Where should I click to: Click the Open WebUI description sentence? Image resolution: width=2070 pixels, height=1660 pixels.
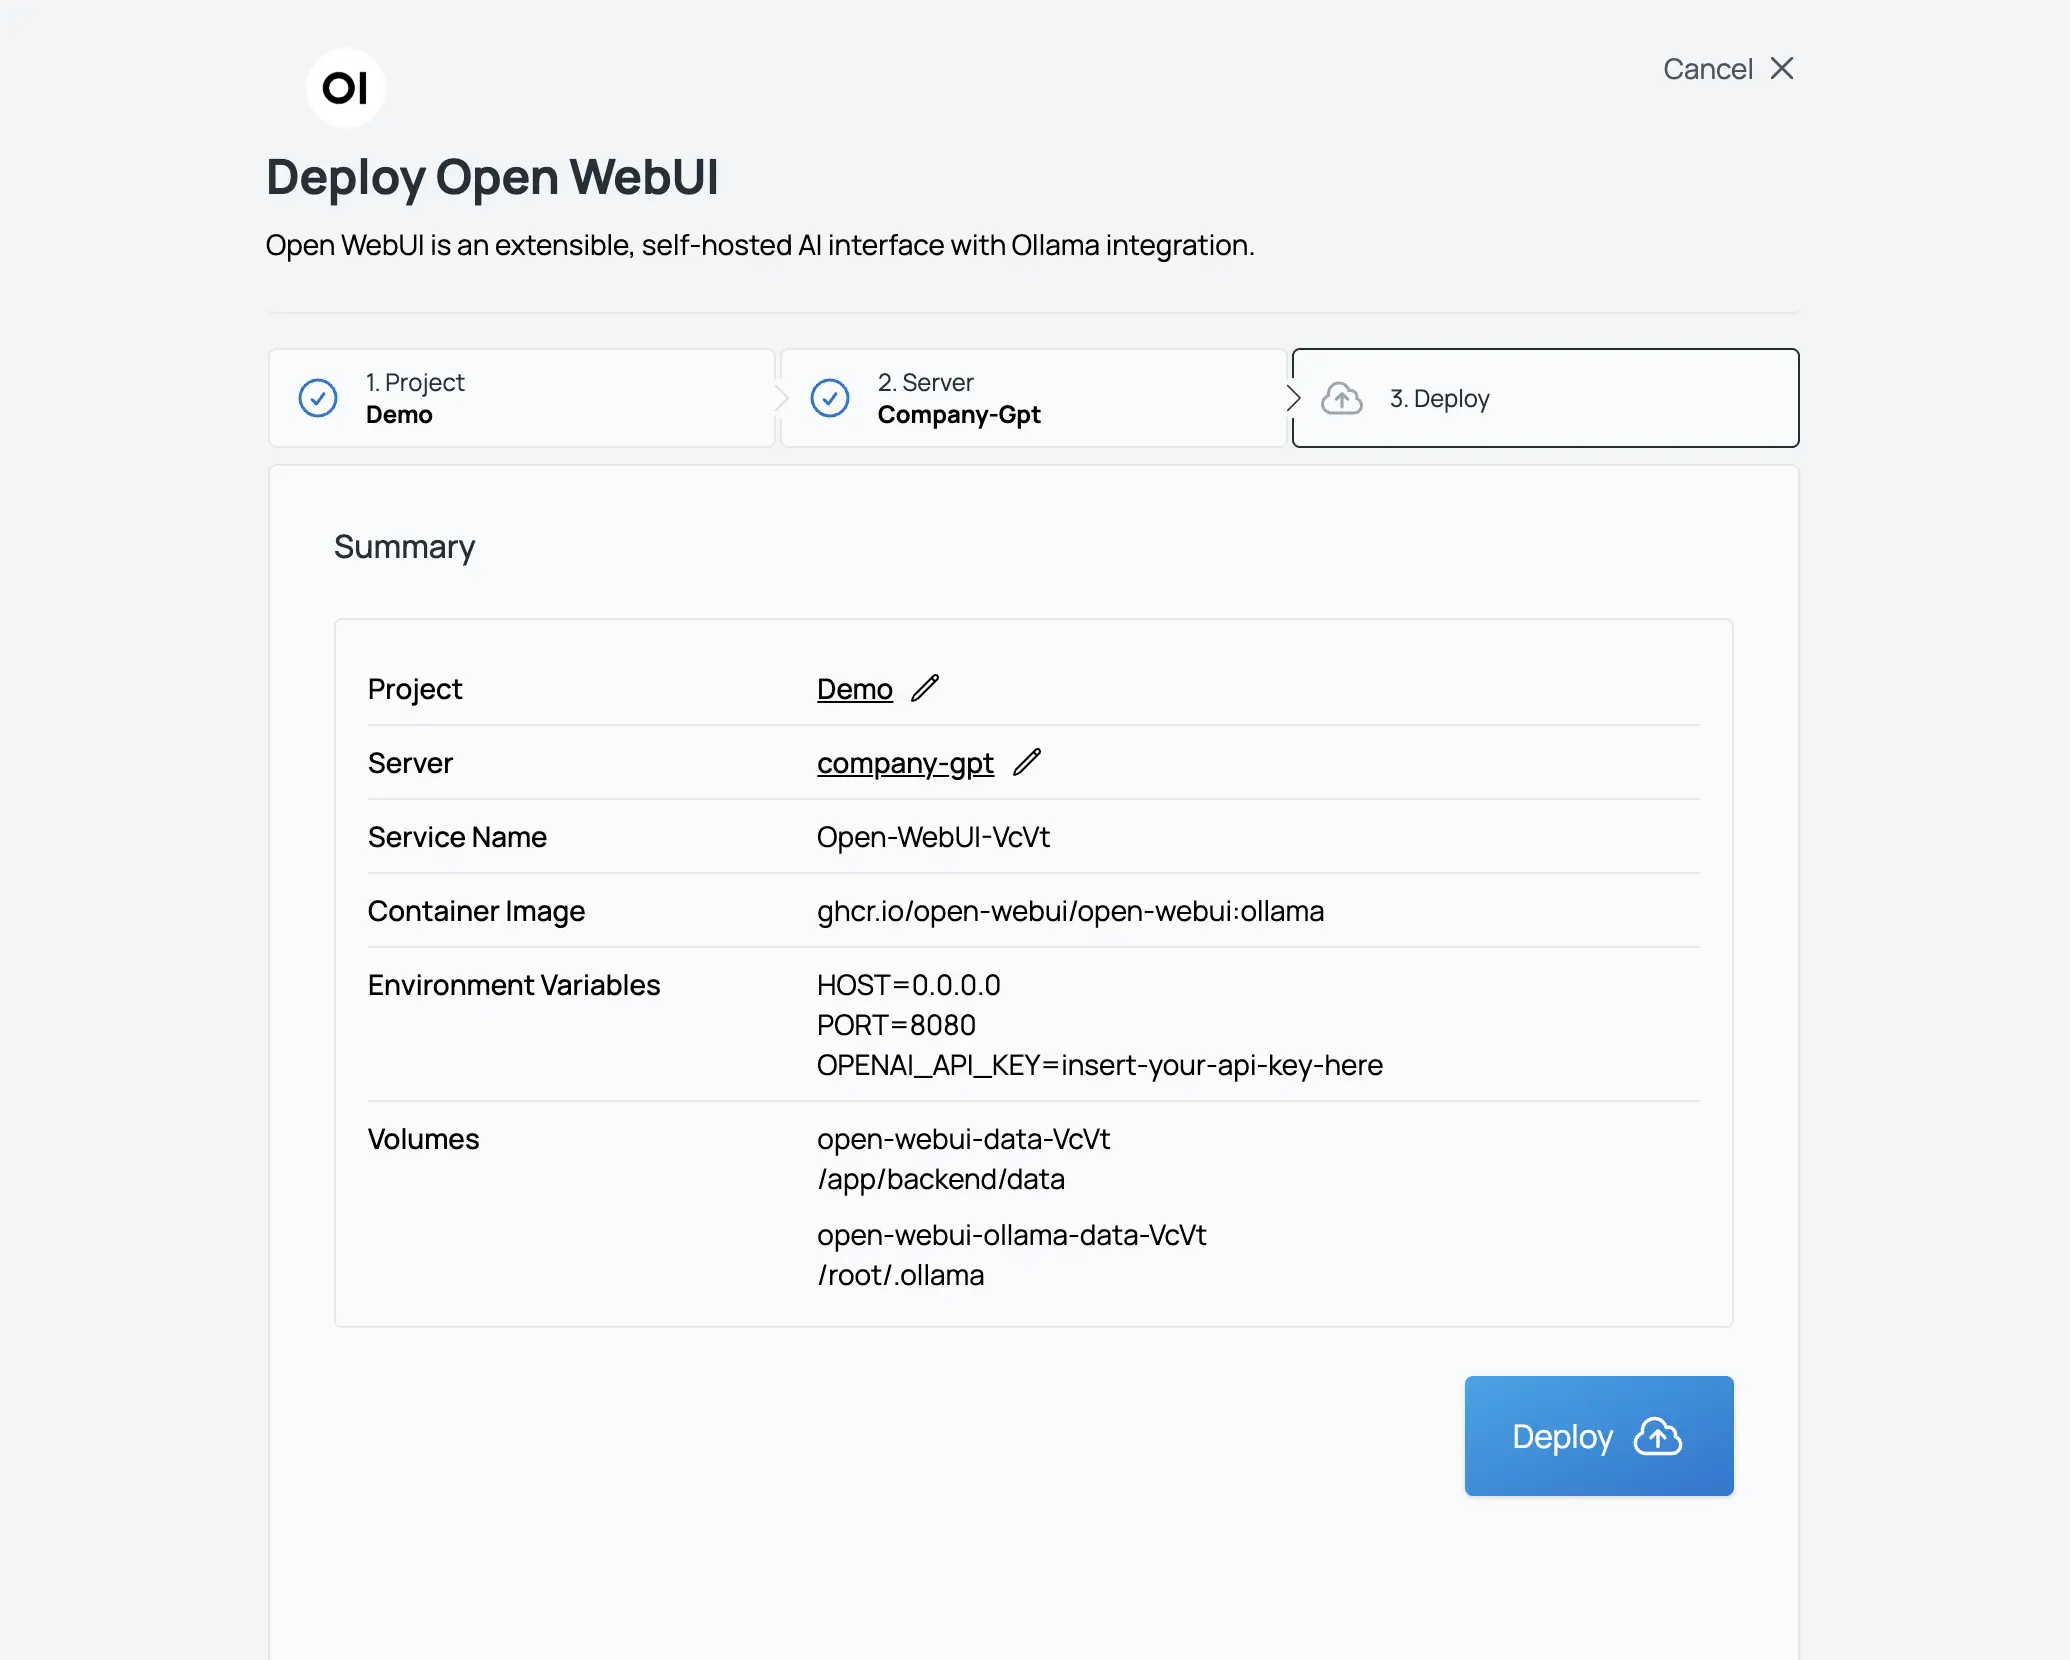(760, 245)
